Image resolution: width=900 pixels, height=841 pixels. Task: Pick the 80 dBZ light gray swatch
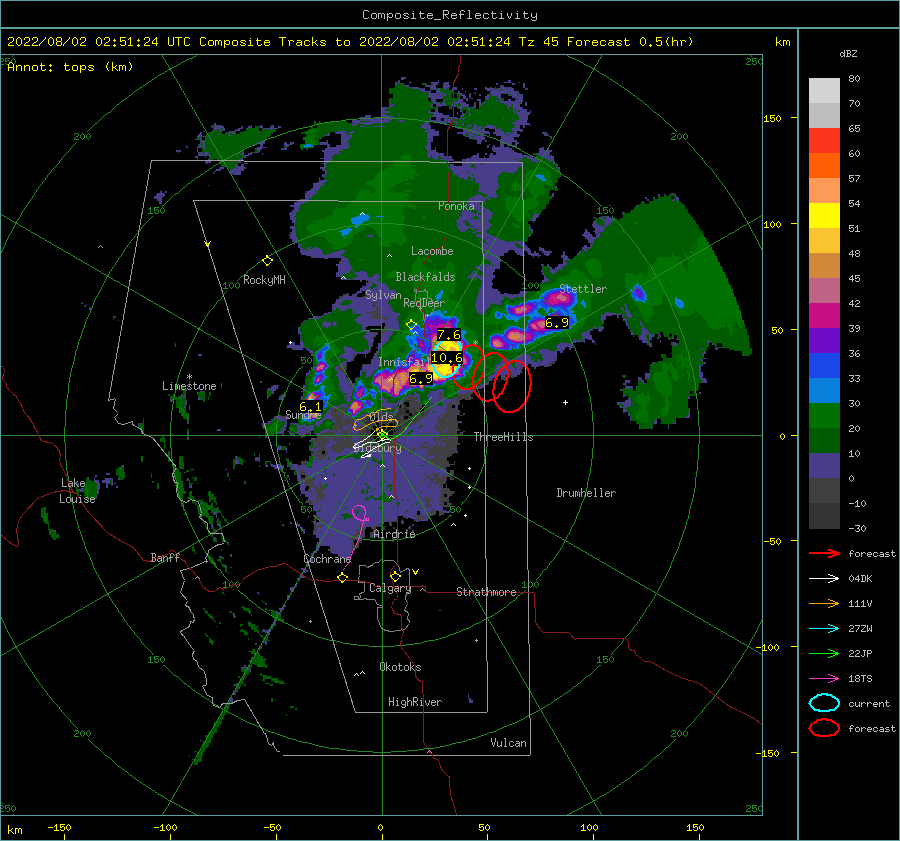(824, 90)
